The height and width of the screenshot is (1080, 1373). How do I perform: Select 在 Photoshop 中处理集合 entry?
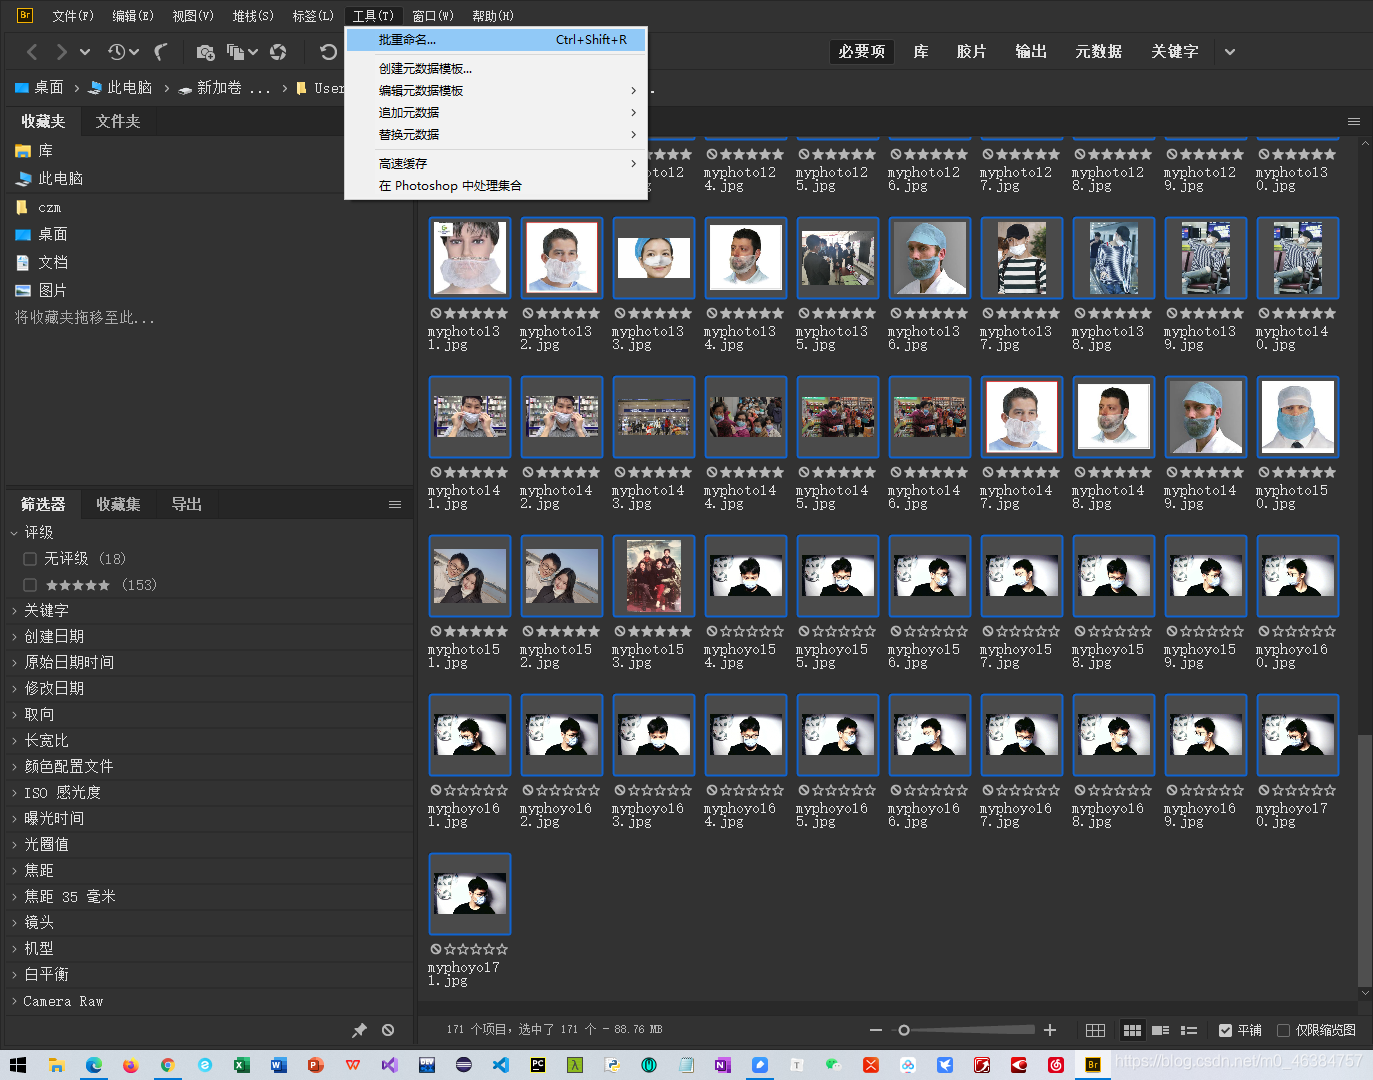pyautogui.click(x=496, y=186)
